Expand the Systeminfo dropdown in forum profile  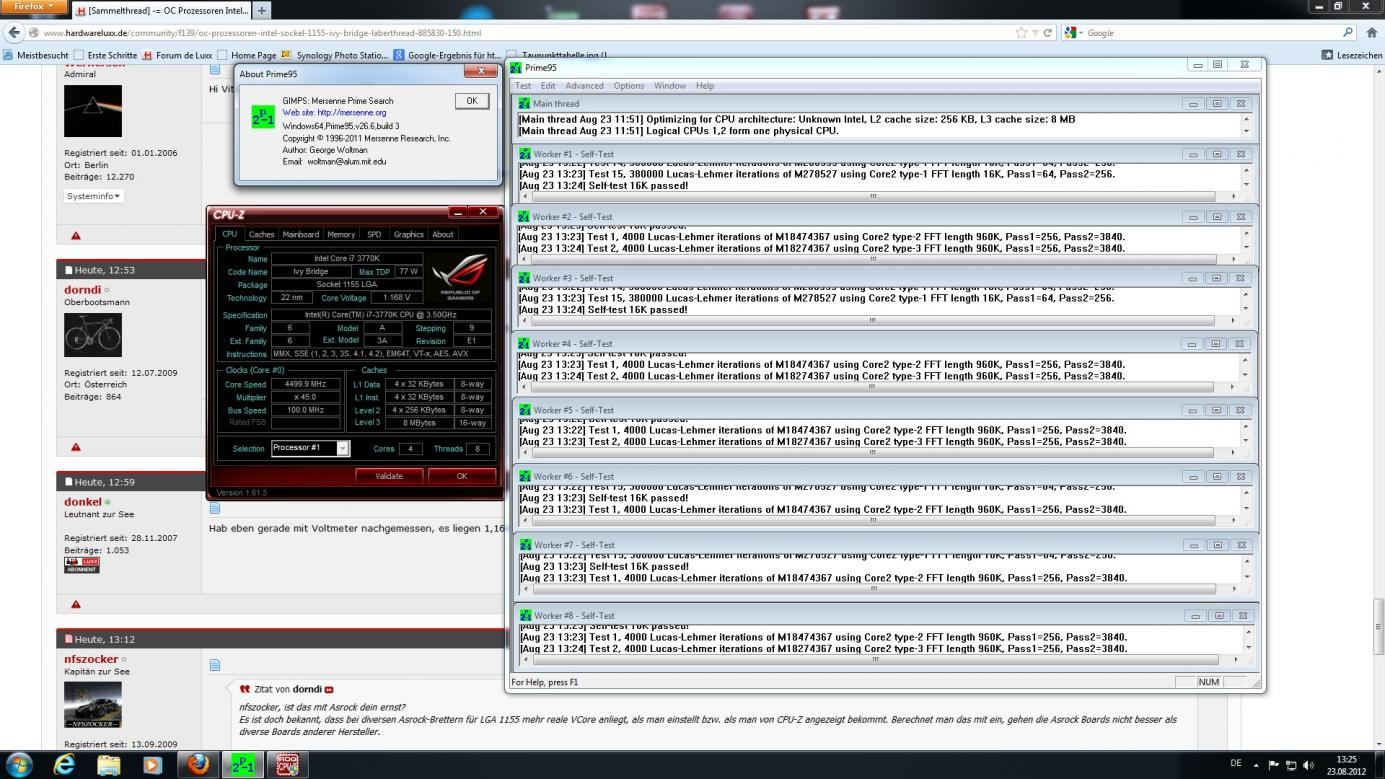(94, 196)
